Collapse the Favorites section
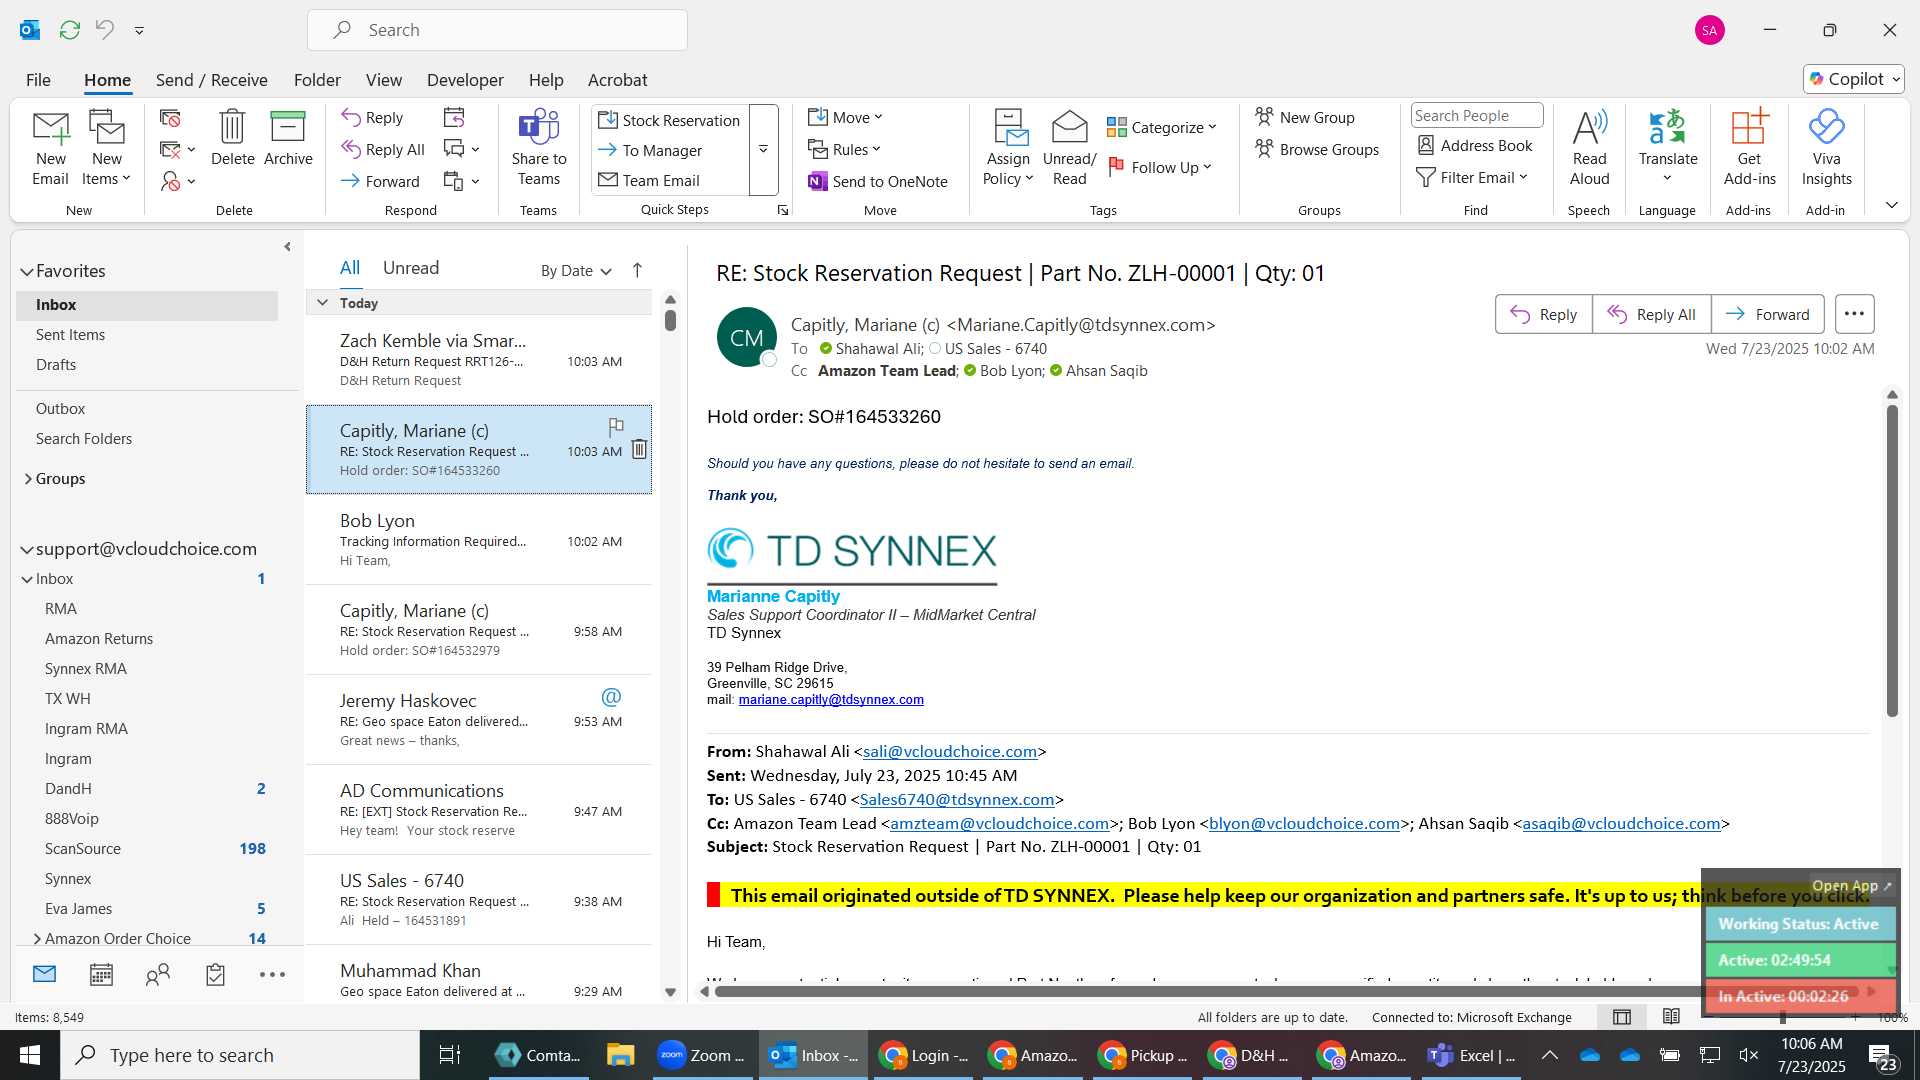This screenshot has width=1920, height=1080. click(27, 271)
